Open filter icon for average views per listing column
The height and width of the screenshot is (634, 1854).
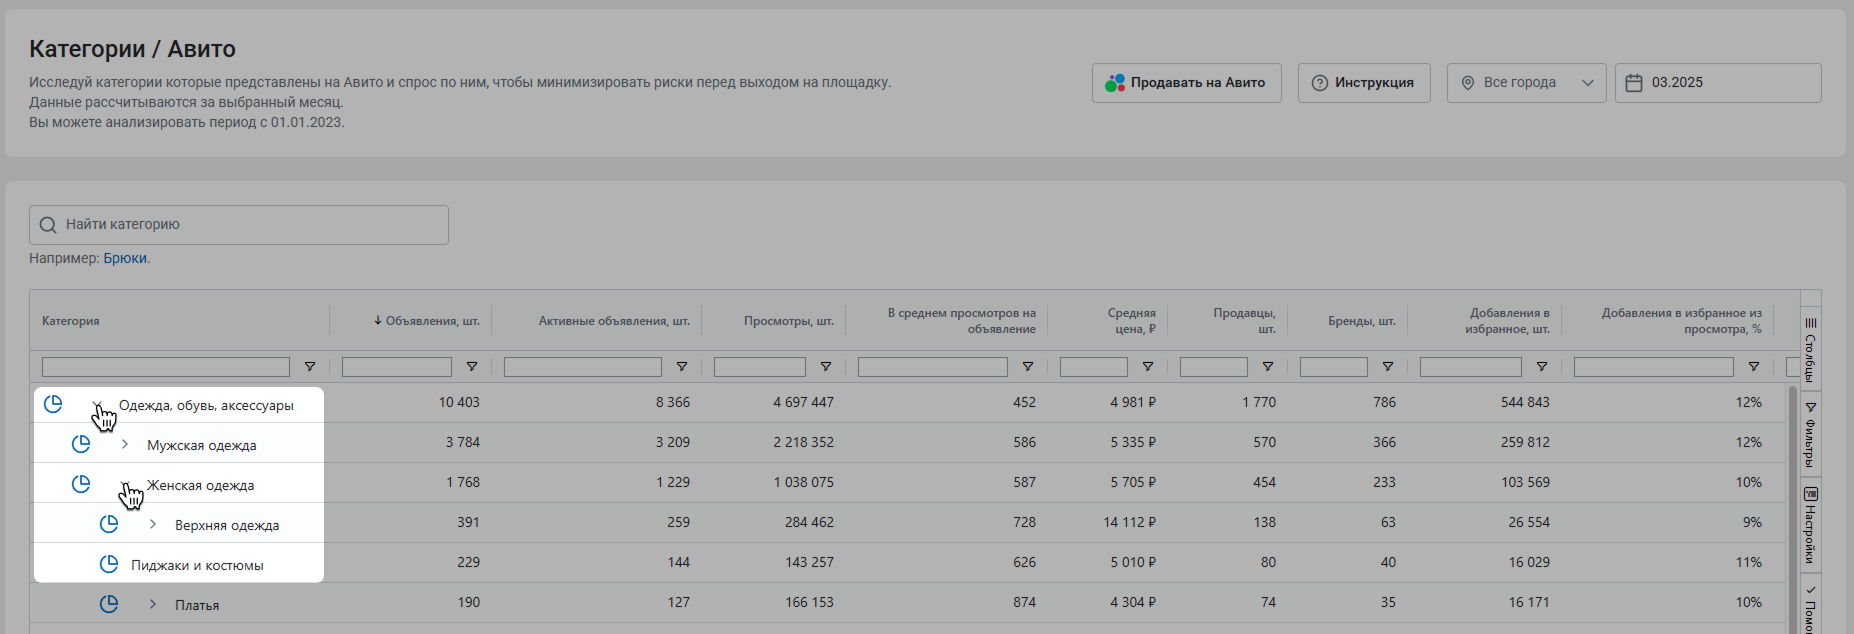click(x=1028, y=367)
